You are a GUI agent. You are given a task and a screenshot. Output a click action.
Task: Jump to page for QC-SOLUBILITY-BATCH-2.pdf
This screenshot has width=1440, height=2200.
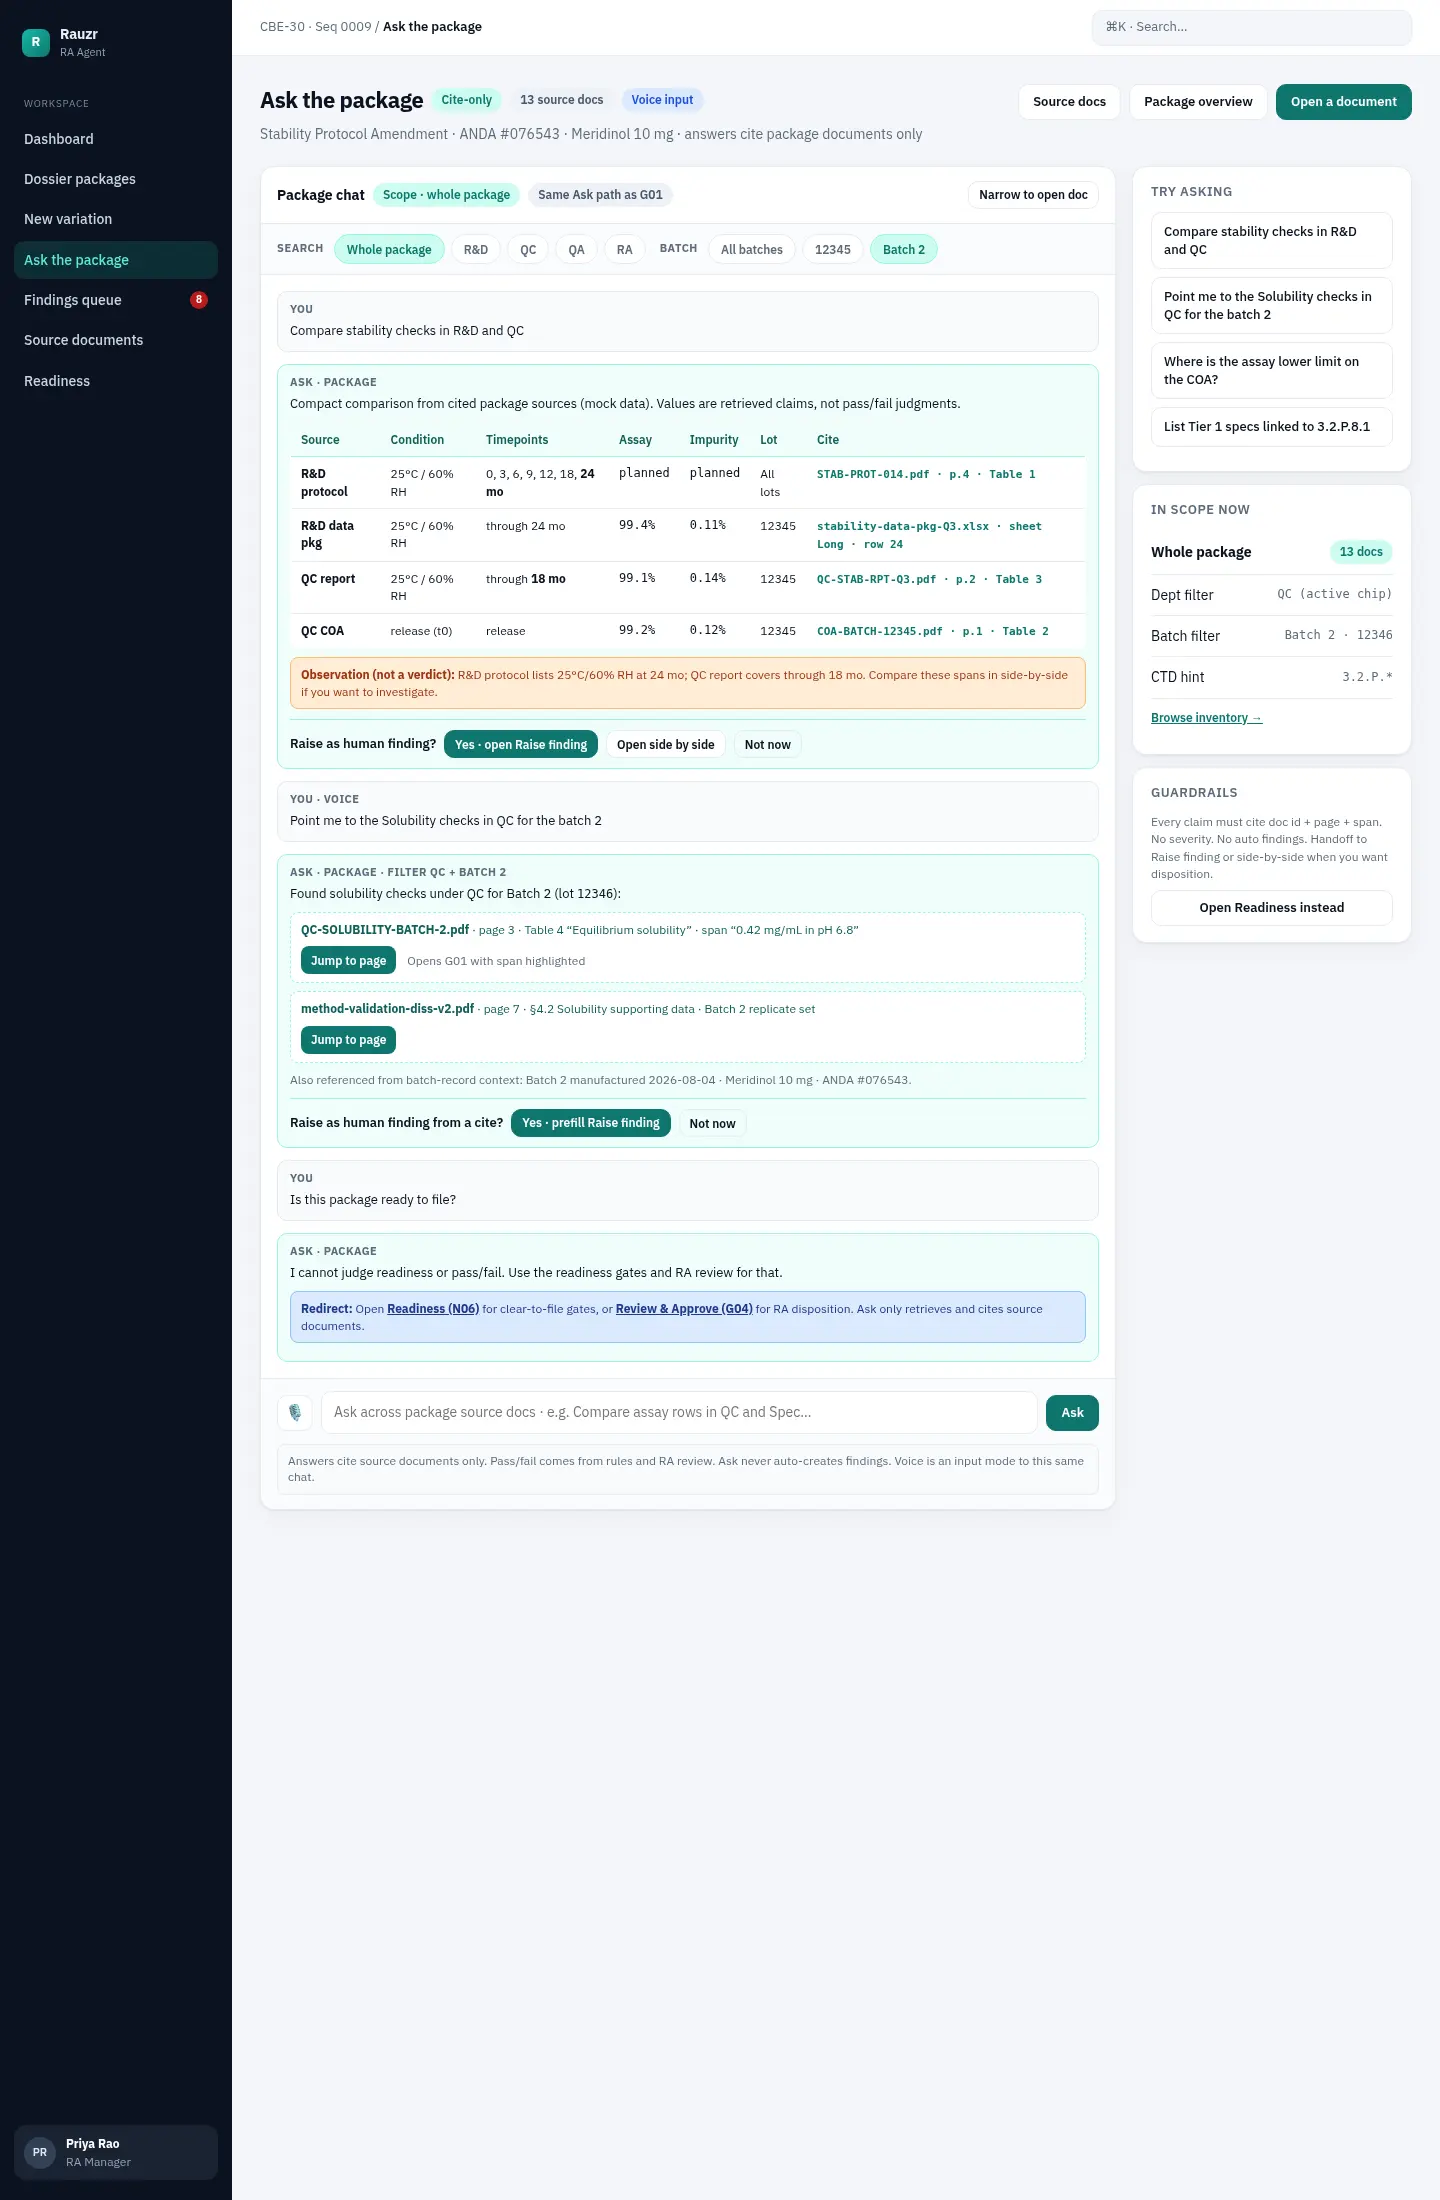coord(348,961)
